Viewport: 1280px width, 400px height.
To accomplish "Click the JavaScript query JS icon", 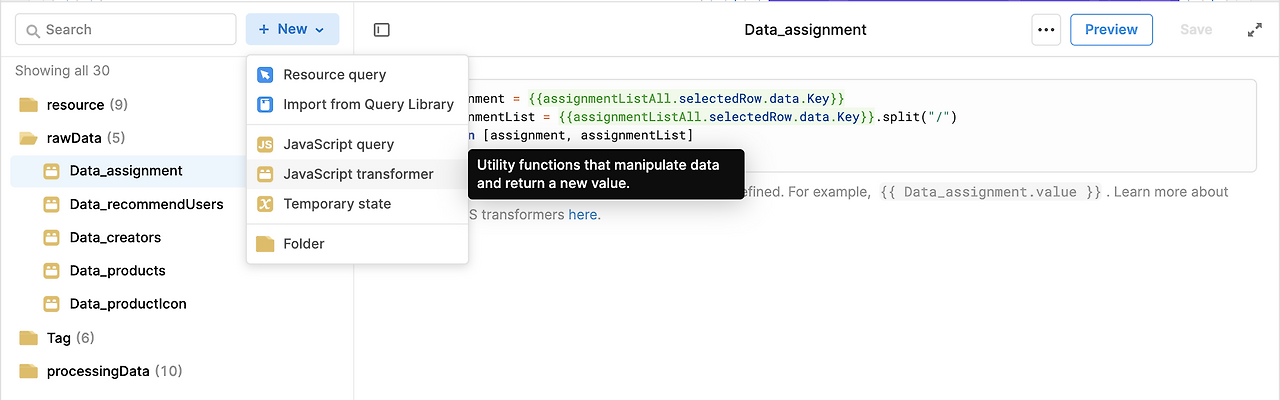I will tap(265, 145).
